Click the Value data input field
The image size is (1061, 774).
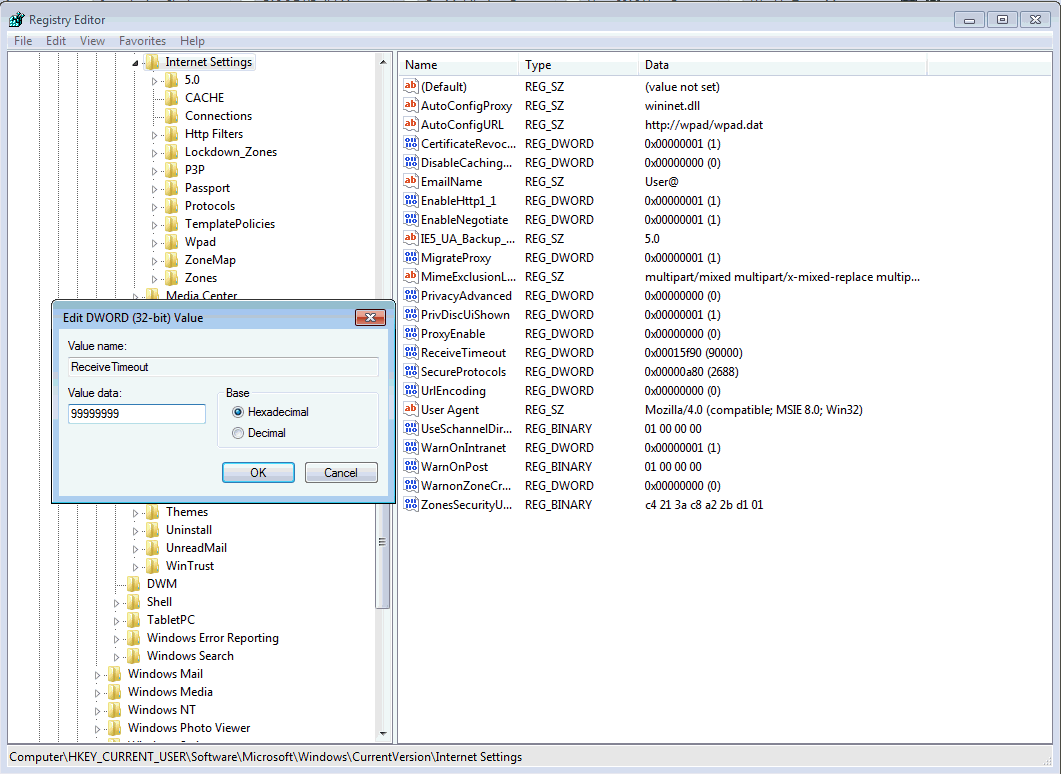(x=137, y=413)
